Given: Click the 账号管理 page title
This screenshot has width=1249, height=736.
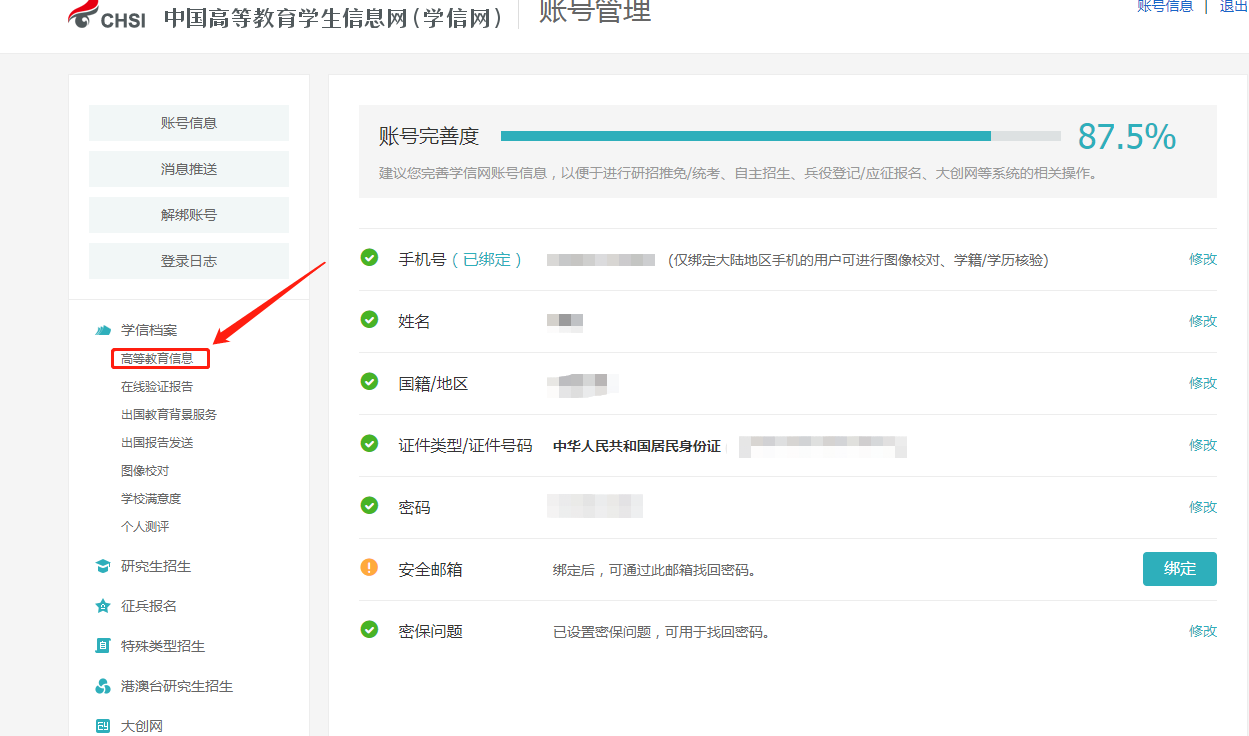Looking at the screenshot, I should [595, 11].
